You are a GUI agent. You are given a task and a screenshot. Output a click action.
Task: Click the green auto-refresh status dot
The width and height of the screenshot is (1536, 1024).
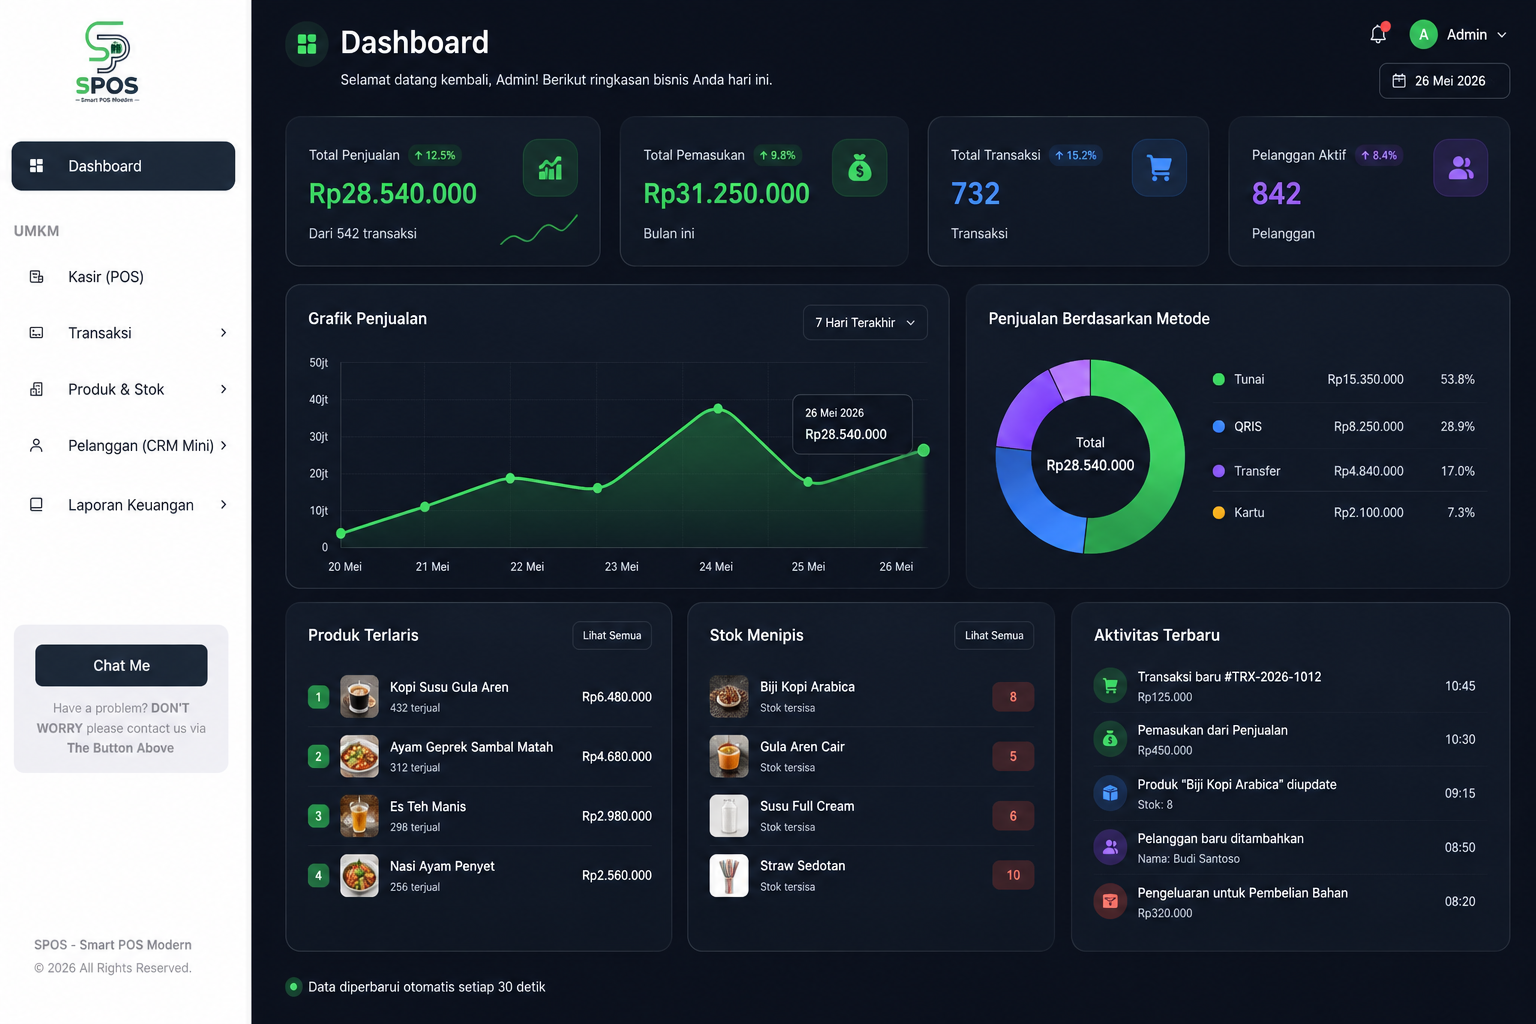pos(294,987)
